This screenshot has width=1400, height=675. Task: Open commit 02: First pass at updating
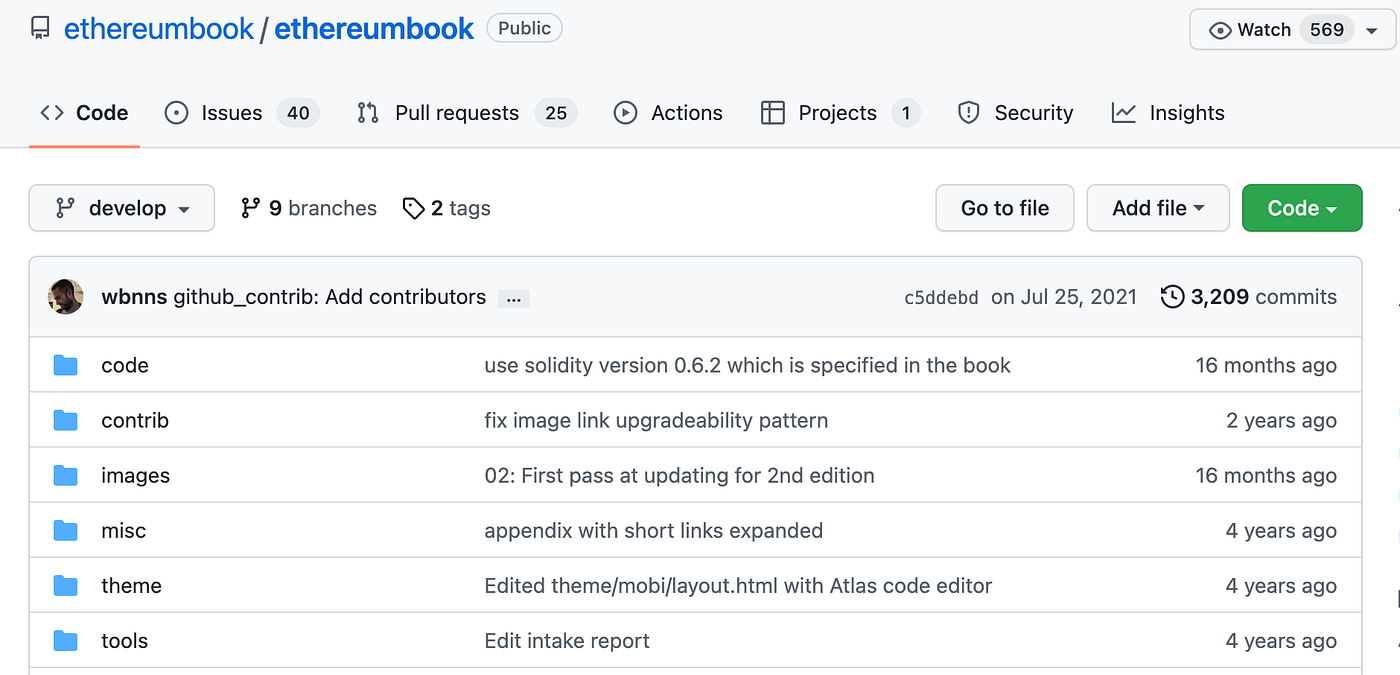point(679,476)
